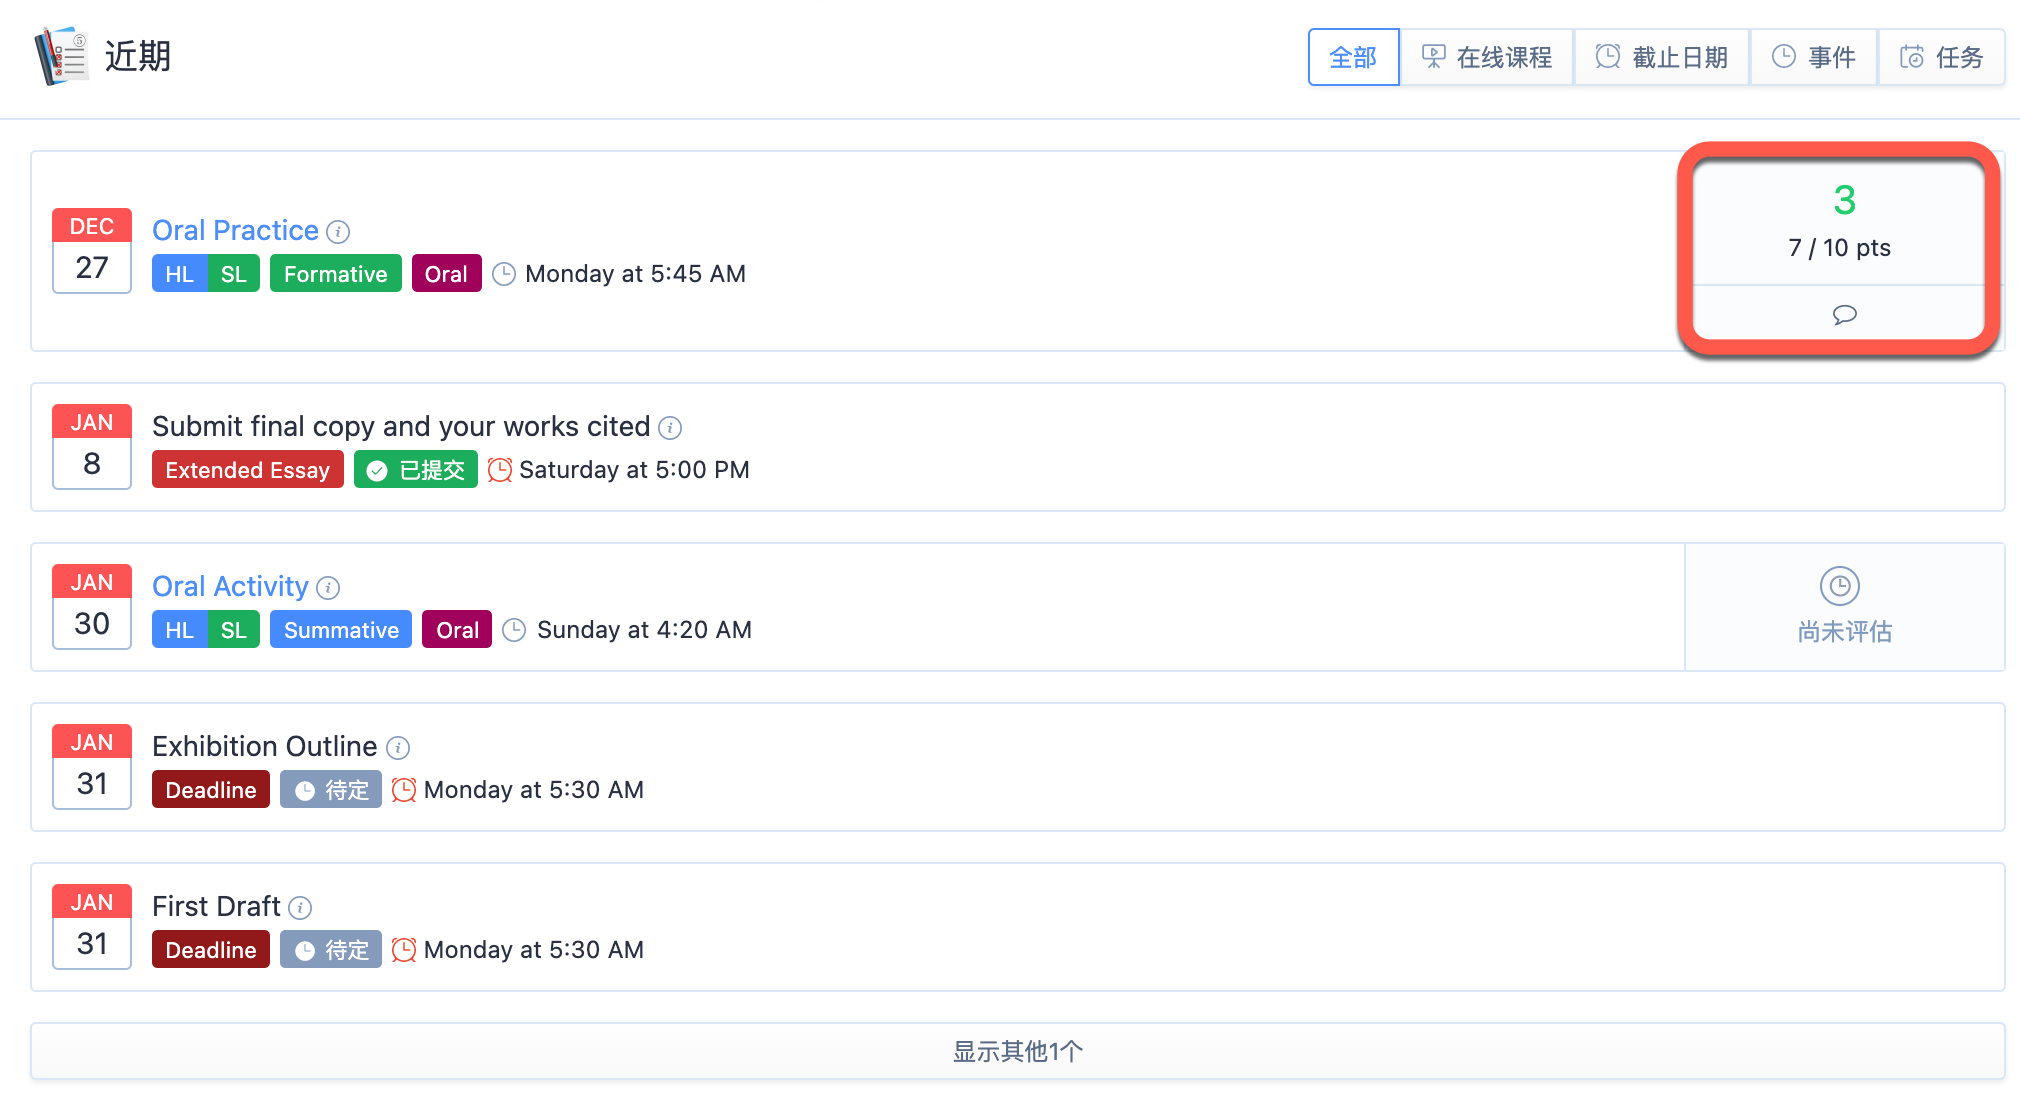This screenshot has height=1094, width=2020.
Task: Expand list with 显示其他1个
Action: (1017, 1051)
